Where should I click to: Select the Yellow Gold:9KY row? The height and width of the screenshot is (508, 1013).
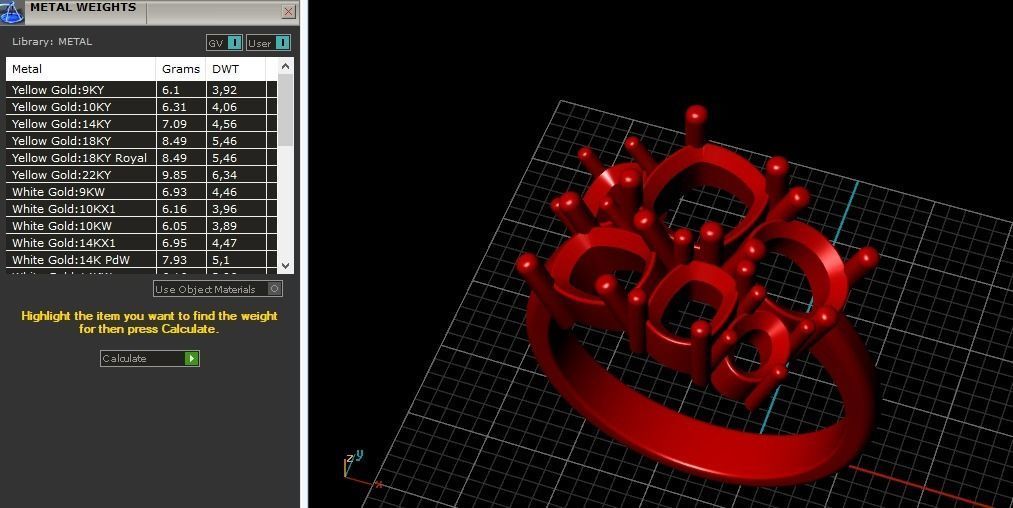point(141,90)
